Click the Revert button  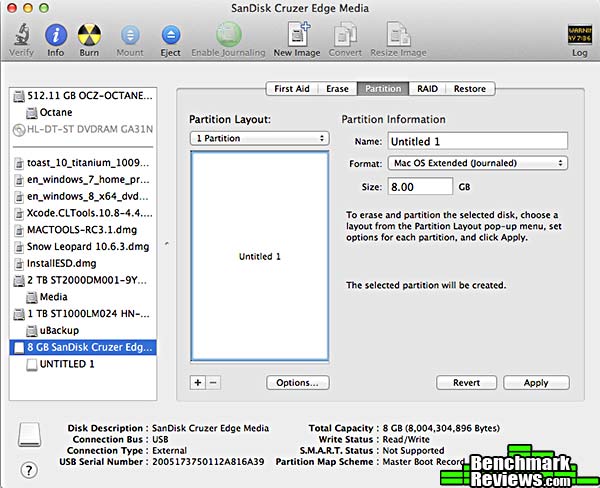pos(466,383)
